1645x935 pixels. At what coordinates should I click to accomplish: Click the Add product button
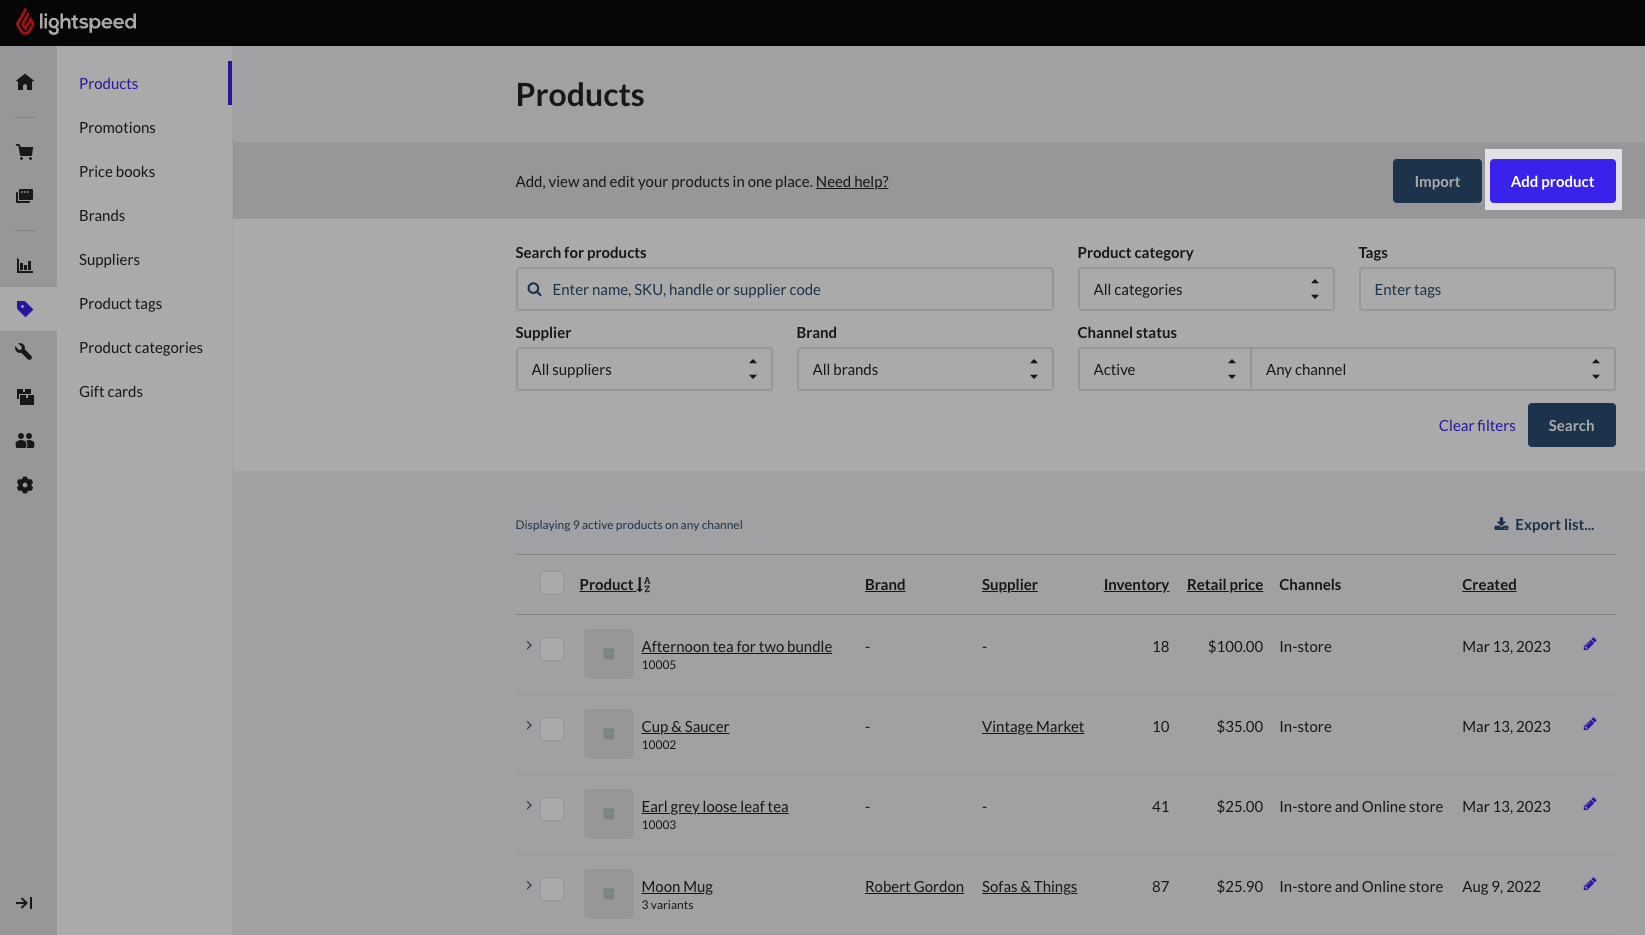1552,182
